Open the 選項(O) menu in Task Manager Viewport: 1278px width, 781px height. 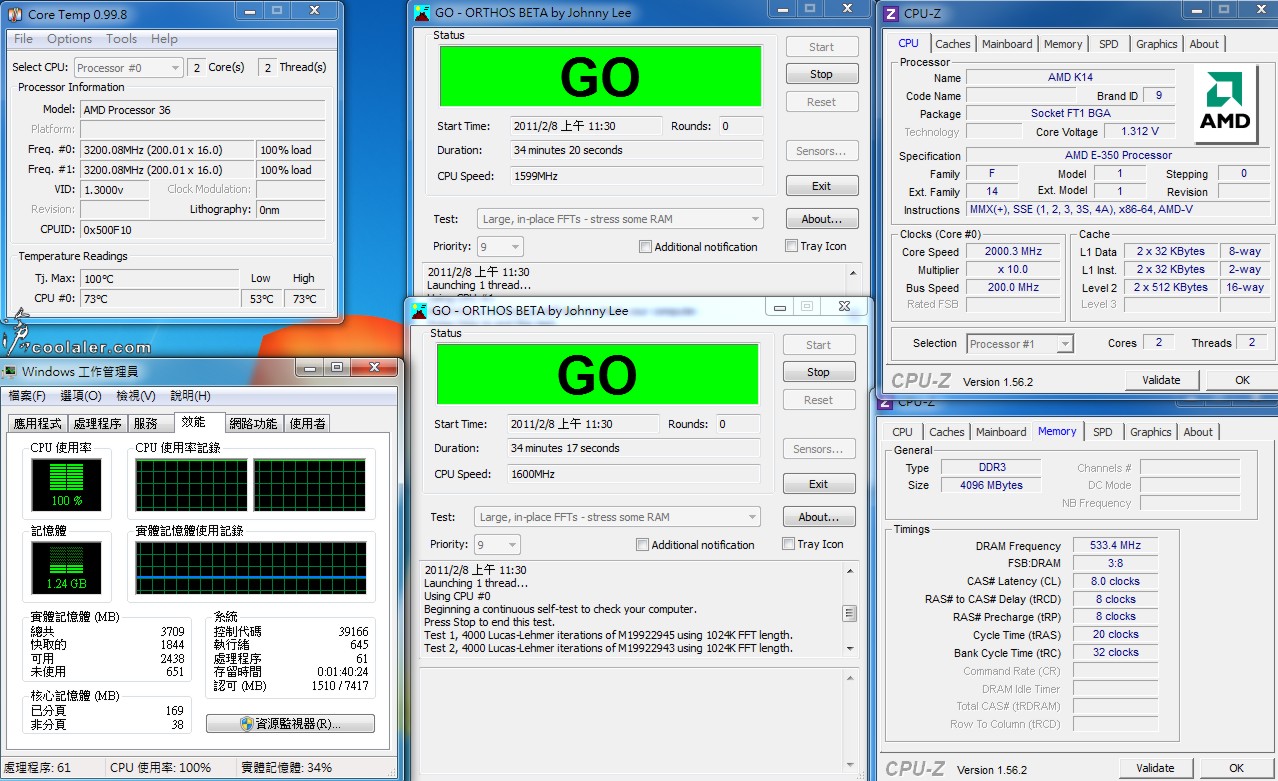(x=81, y=396)
